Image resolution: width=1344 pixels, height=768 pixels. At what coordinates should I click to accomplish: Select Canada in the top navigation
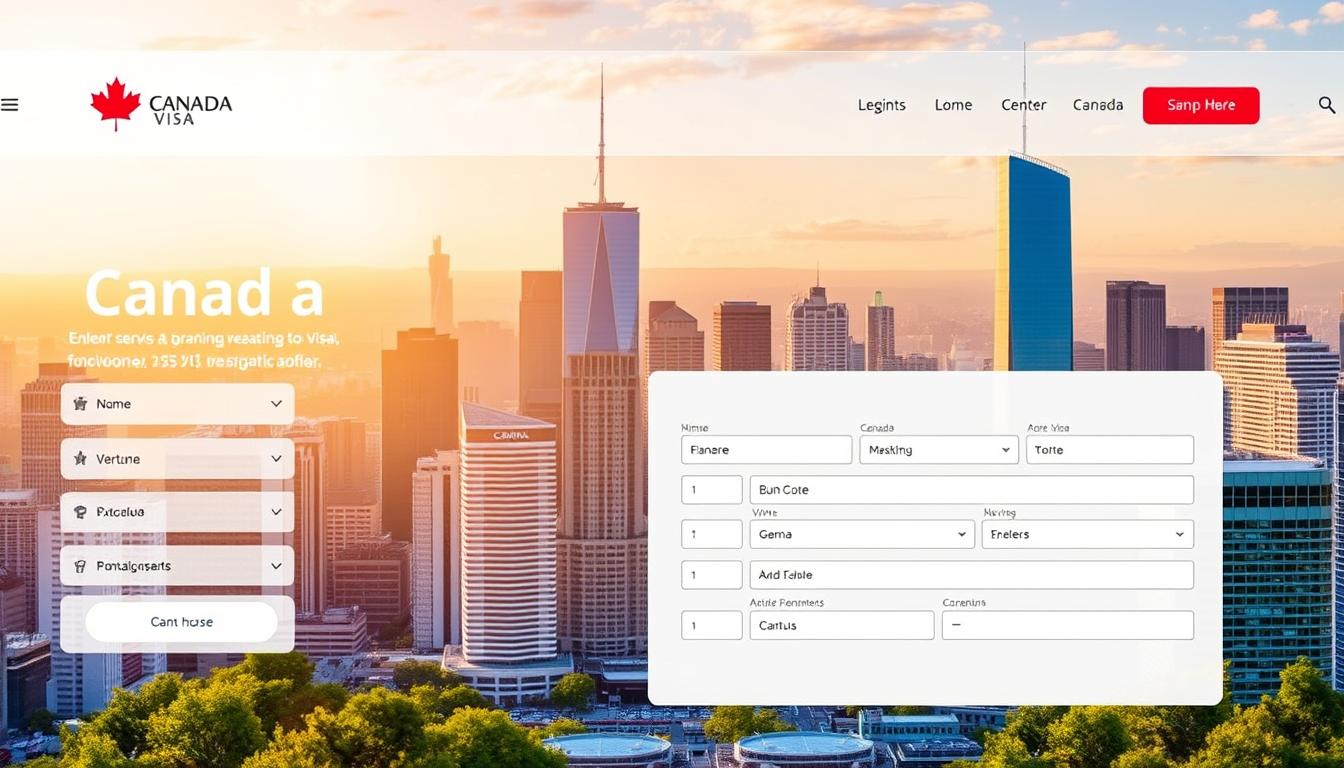[x=1097, y=105]
